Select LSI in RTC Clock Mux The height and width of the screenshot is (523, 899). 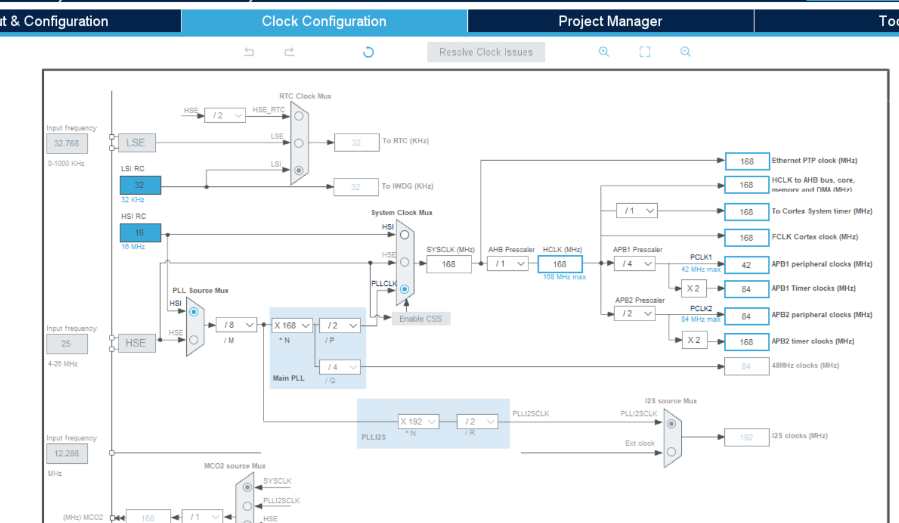pos(299,170)
